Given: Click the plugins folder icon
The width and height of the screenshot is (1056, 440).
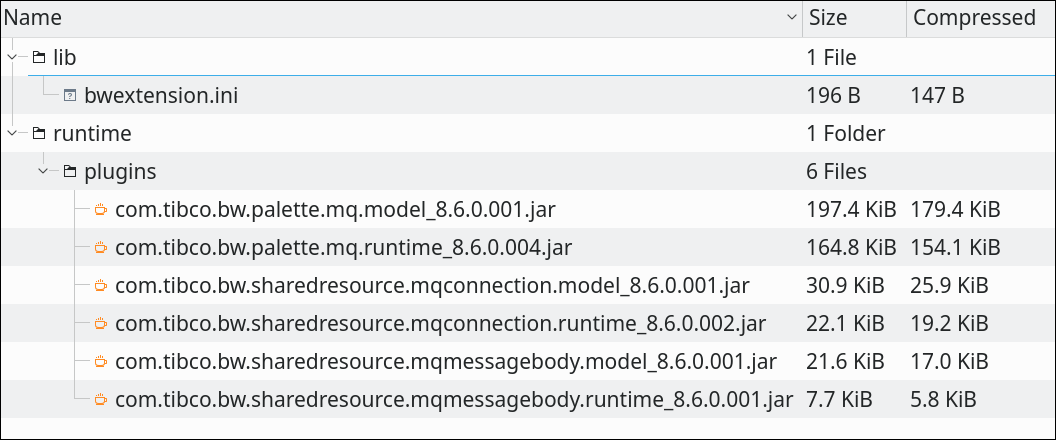Looking at the screenshot, I should tap(70, 172).
